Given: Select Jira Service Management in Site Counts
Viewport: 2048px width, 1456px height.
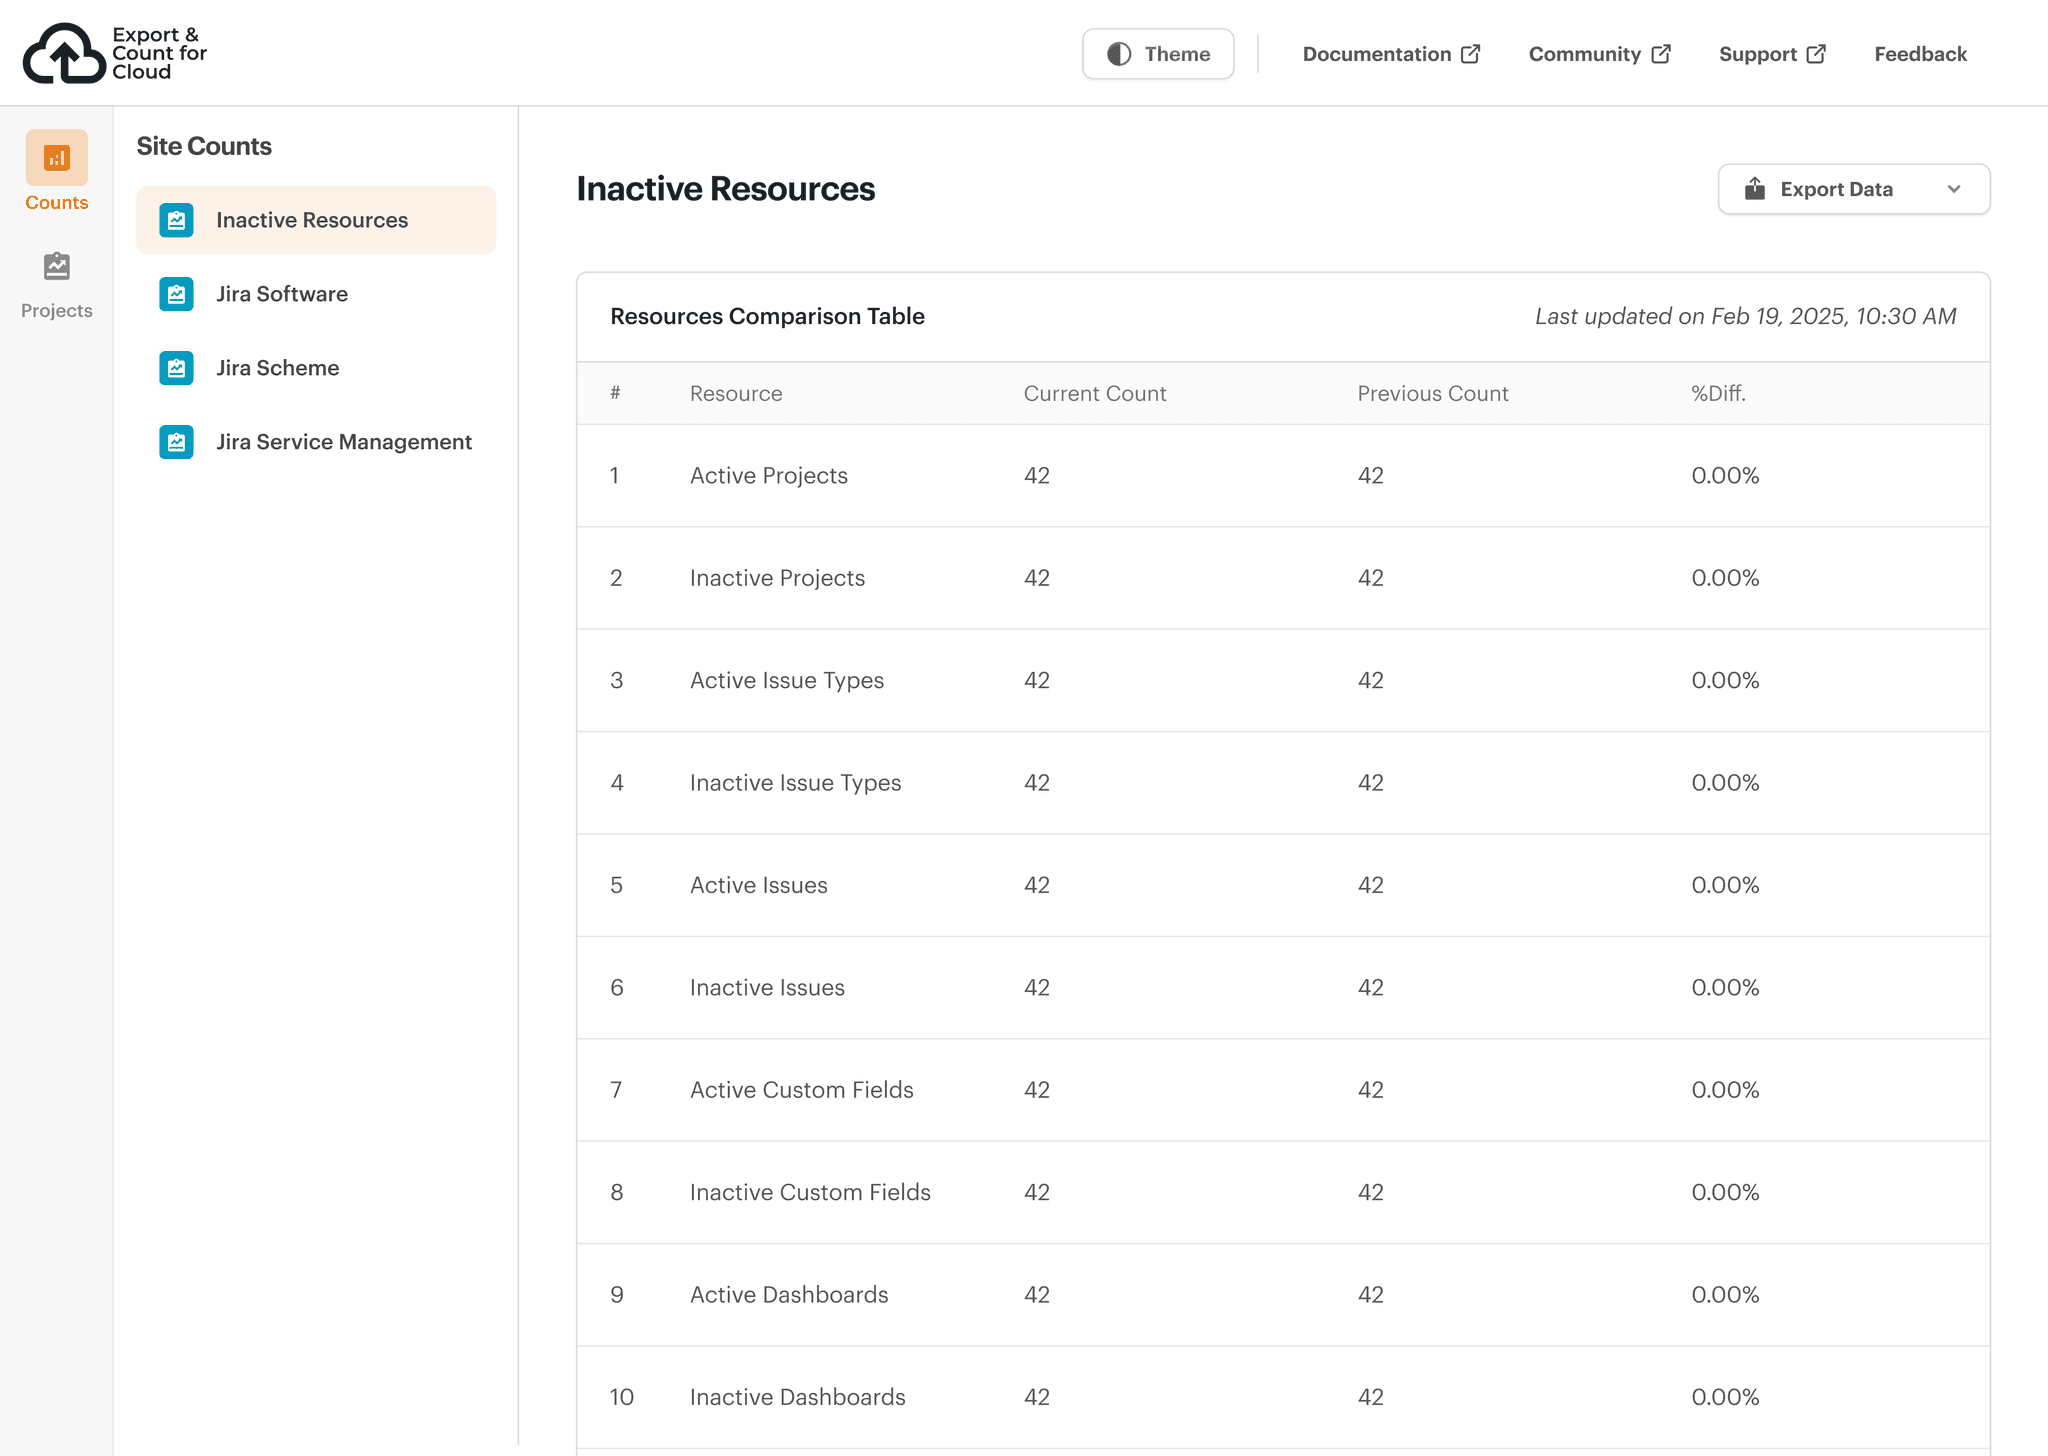Looking at the screenshot, I should pyautogui.click(x=344, y=441).
